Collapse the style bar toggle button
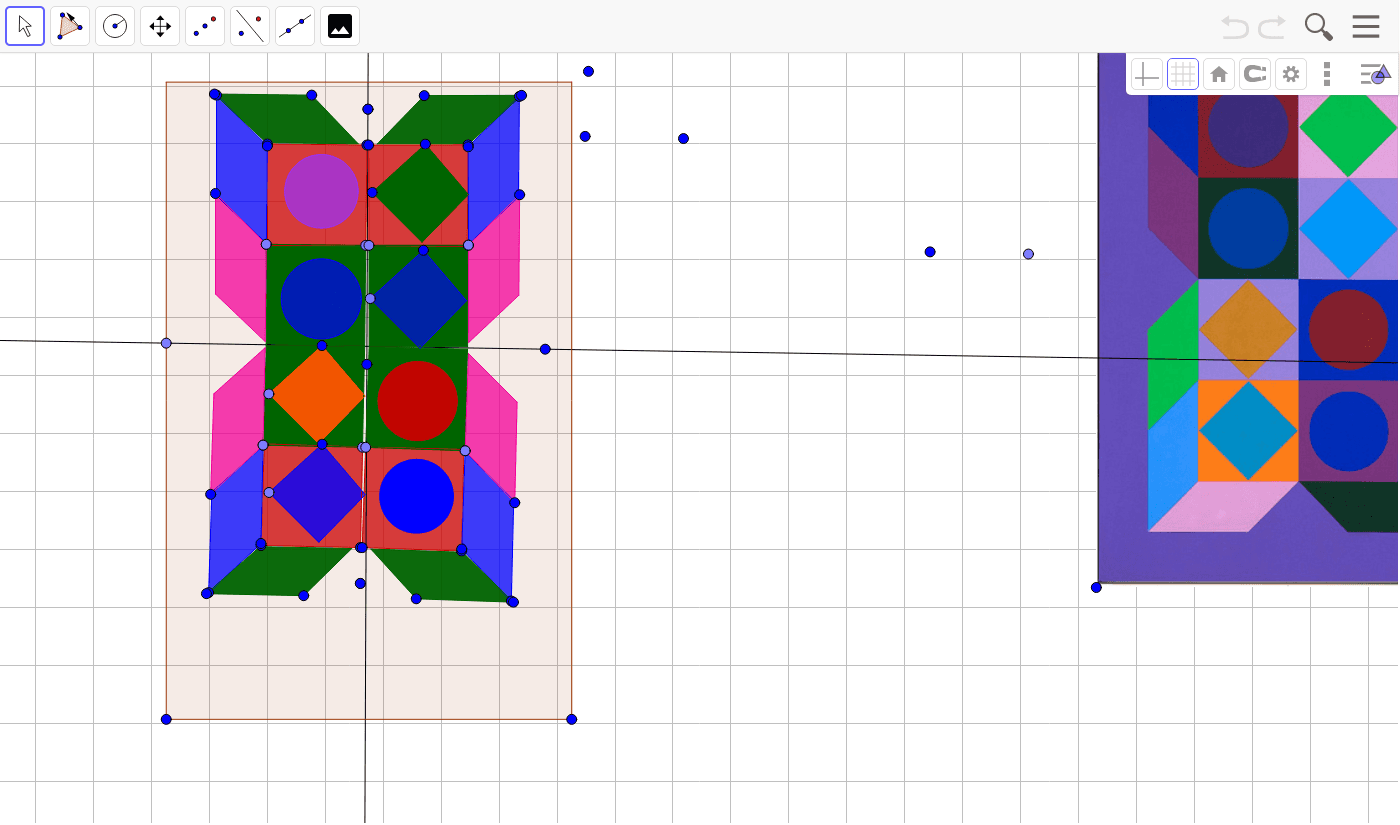1400x825 pixels. tap(1375, 74)
